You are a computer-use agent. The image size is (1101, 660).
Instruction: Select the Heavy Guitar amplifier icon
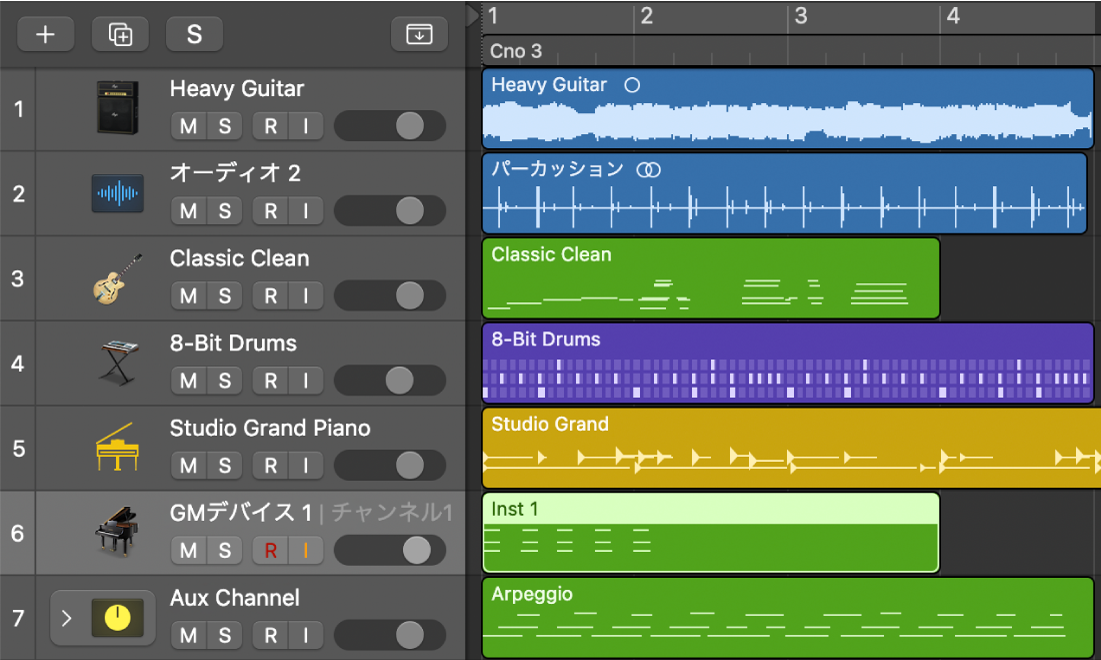[x=117, y=107]
